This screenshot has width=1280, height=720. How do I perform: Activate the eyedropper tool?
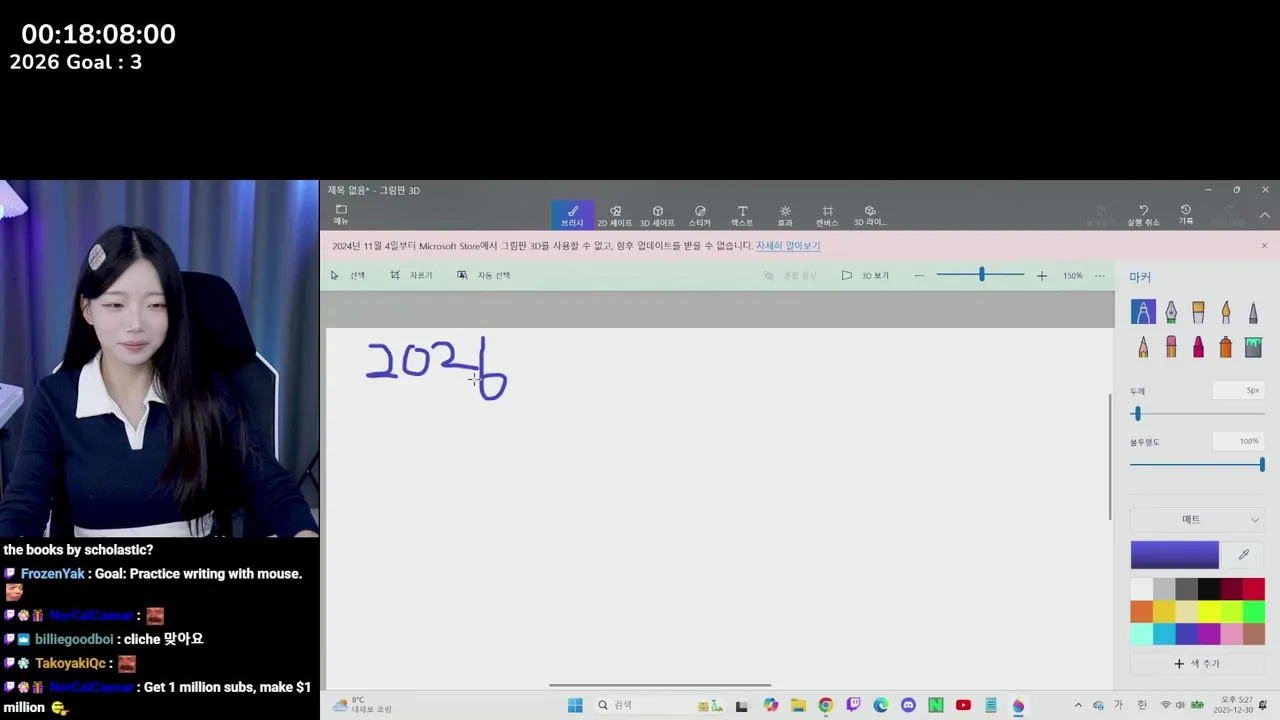pyautogui.click(x=1244, y=554)
